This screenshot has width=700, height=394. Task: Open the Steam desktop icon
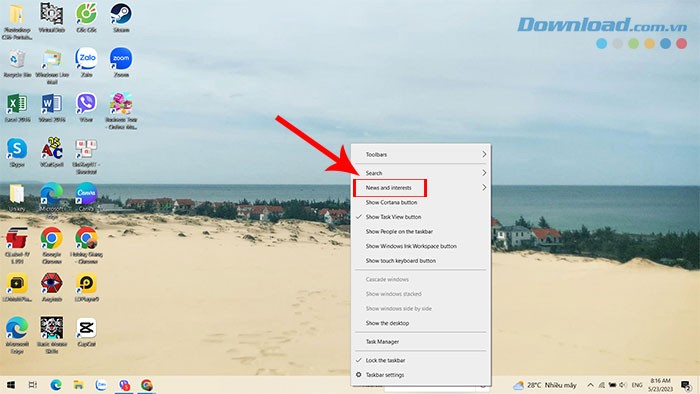(x=121, y=17)
